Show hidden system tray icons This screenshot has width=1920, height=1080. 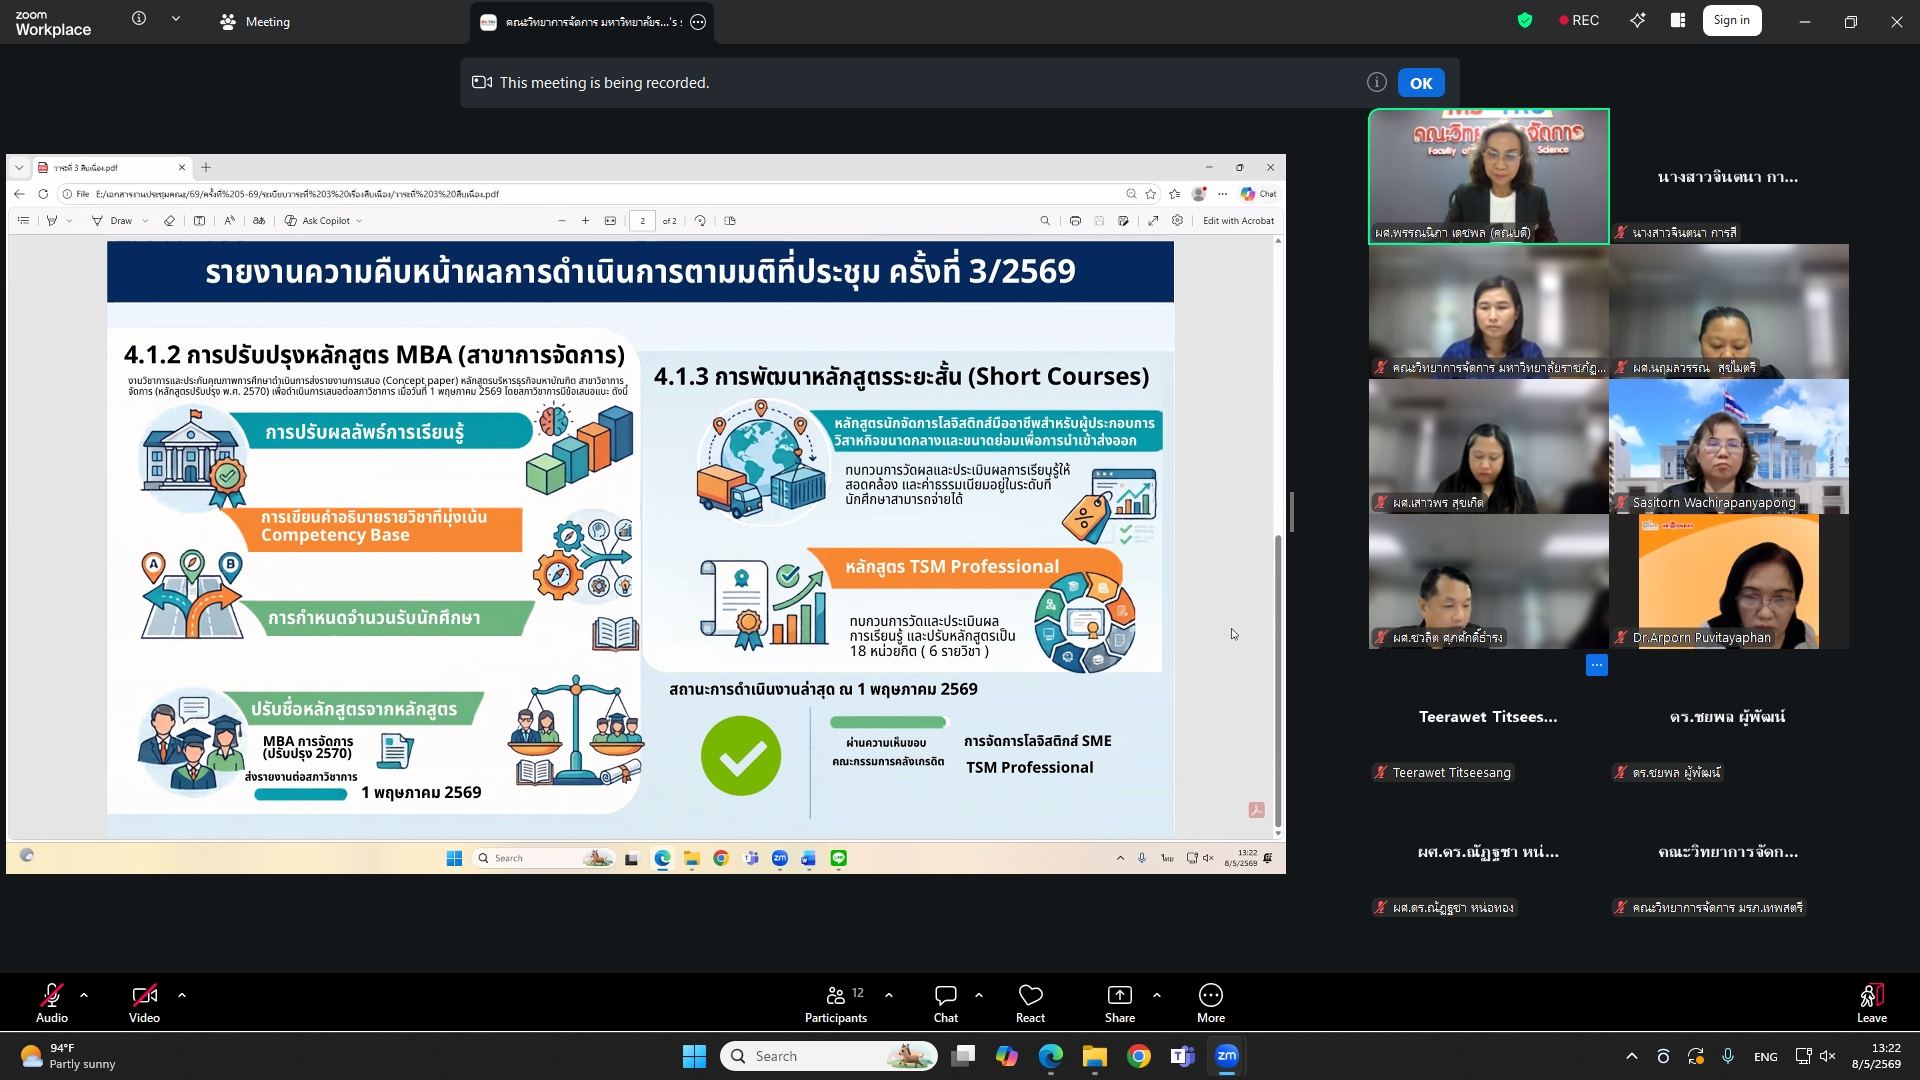[1632, 1056]
